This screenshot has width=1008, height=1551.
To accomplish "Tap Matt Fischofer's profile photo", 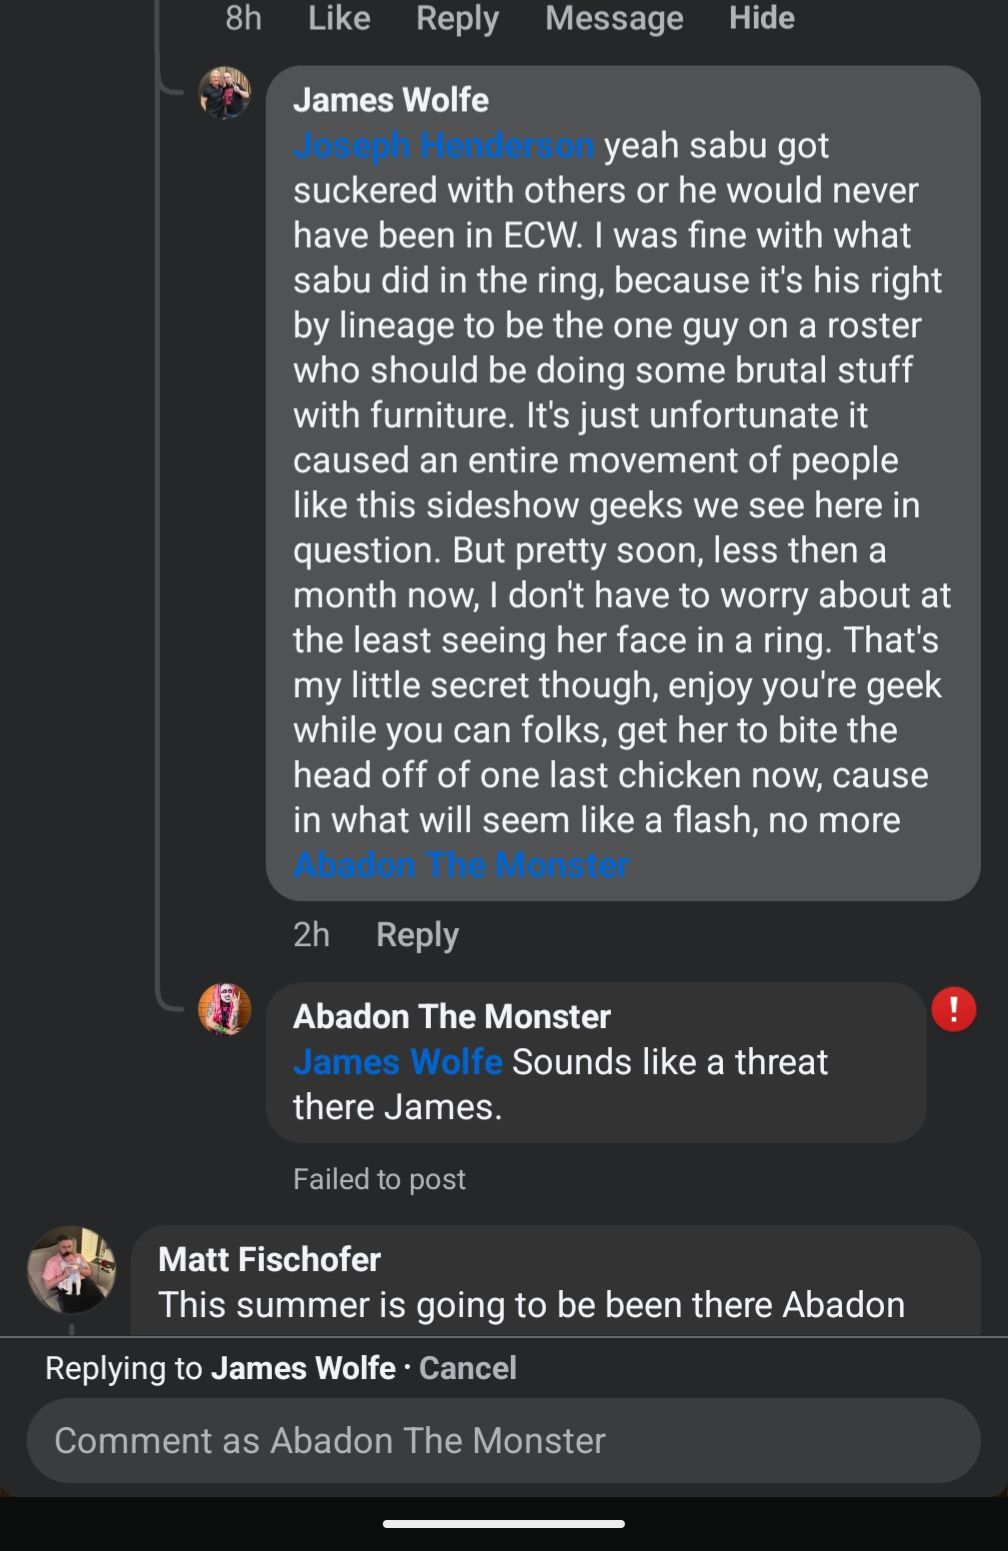I will click(x=71, y=1269).
